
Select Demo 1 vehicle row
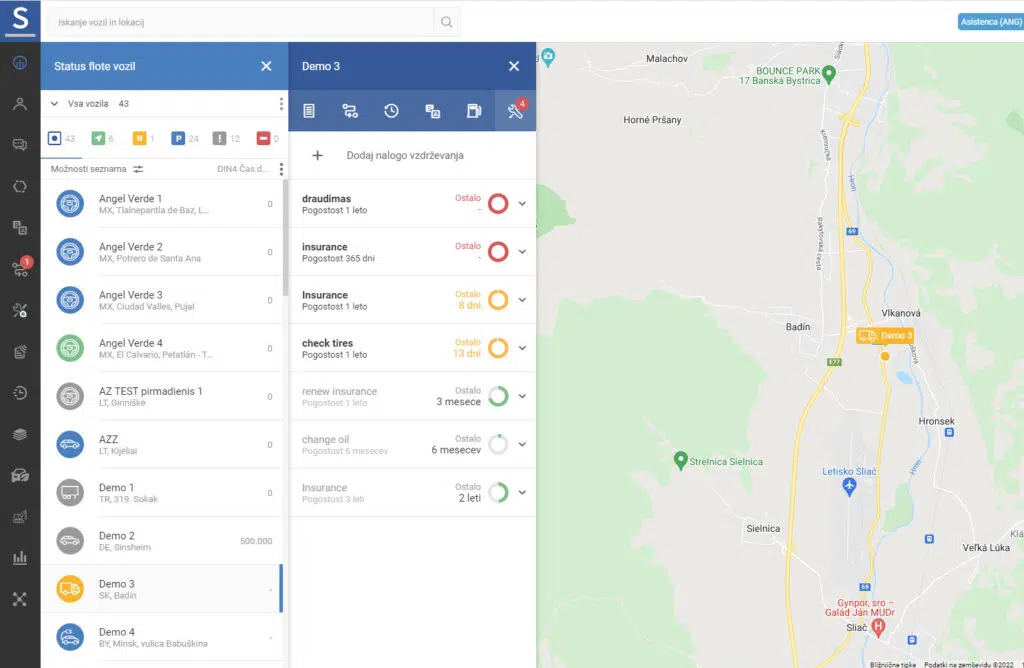(162, 493)
